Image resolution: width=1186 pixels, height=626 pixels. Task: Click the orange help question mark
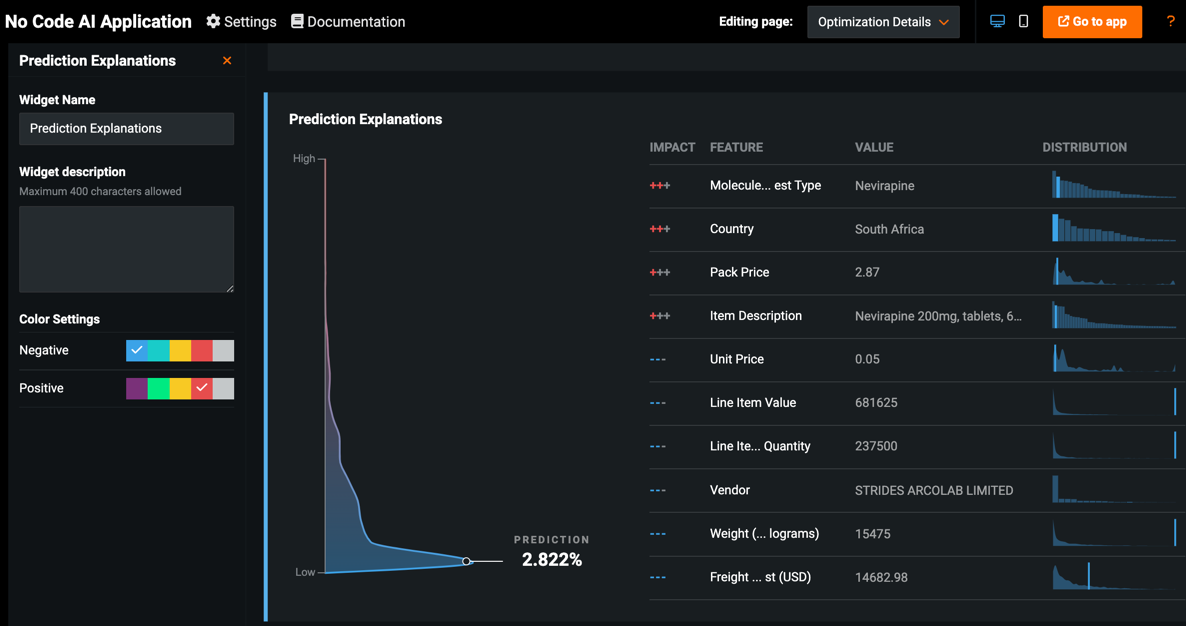[x=1170, y=21]
